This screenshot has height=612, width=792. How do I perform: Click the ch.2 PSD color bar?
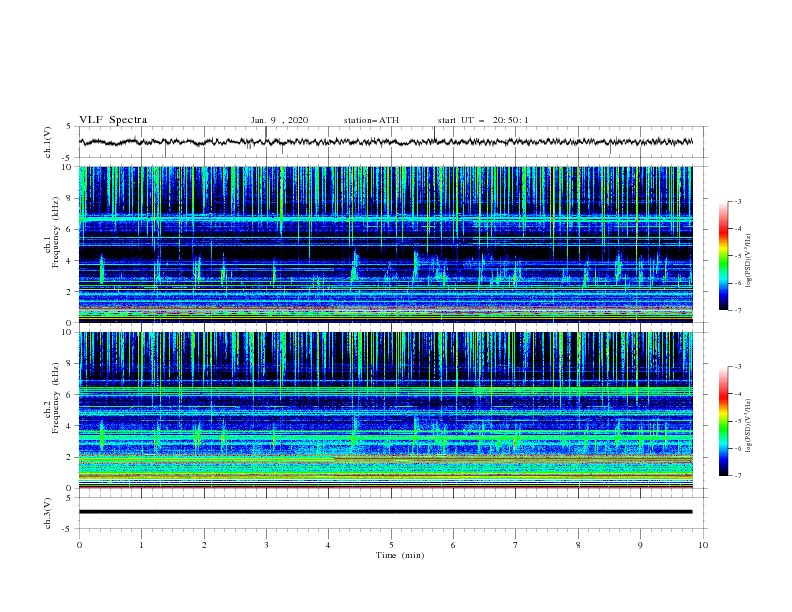(724, 421)
